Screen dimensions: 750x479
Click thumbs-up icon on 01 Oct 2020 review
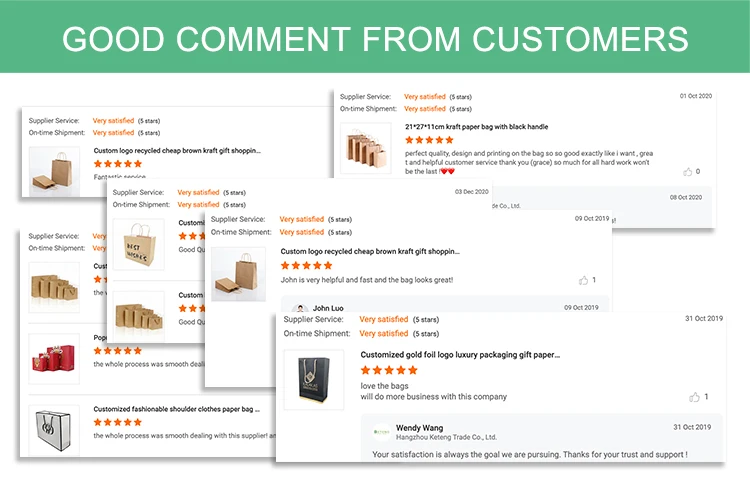[687, 171]
